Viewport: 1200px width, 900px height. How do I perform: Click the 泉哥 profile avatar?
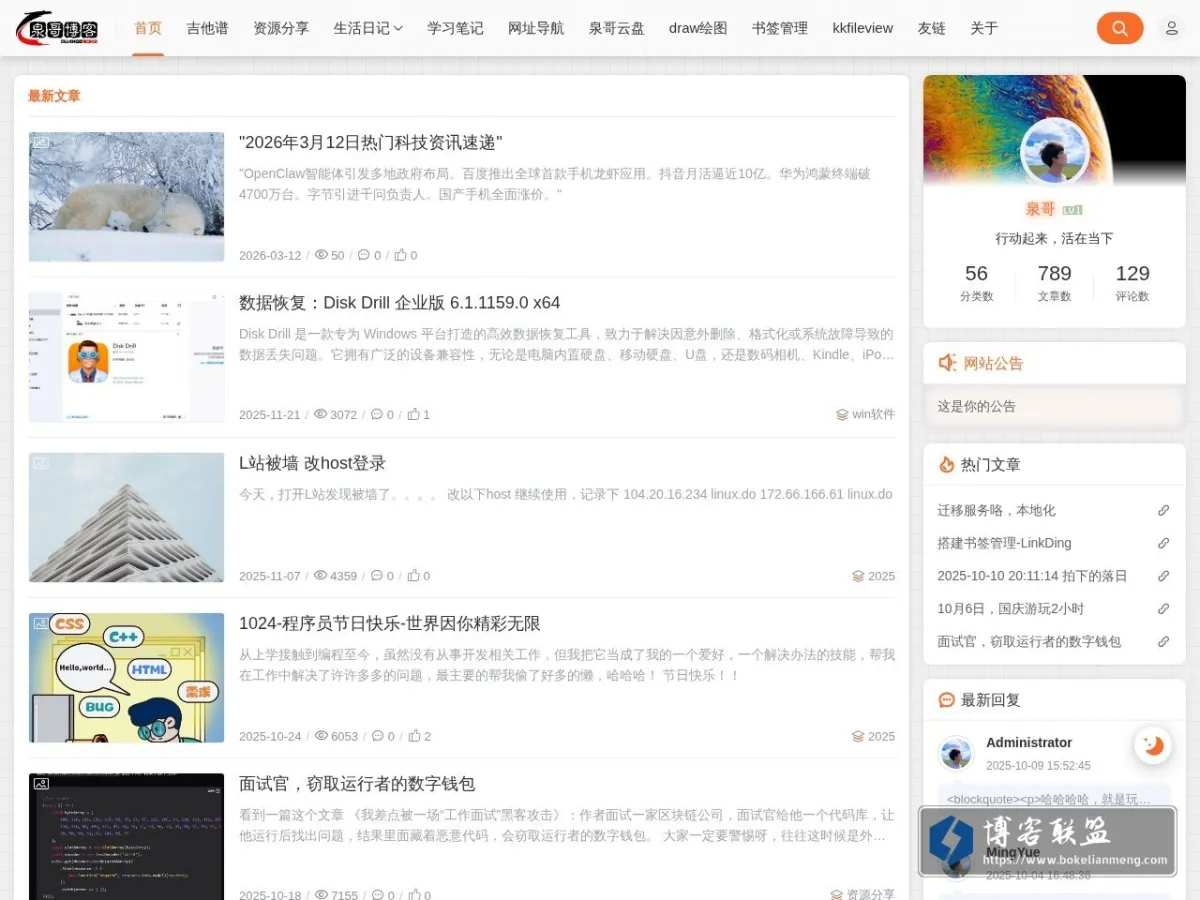coord(1054,152)
